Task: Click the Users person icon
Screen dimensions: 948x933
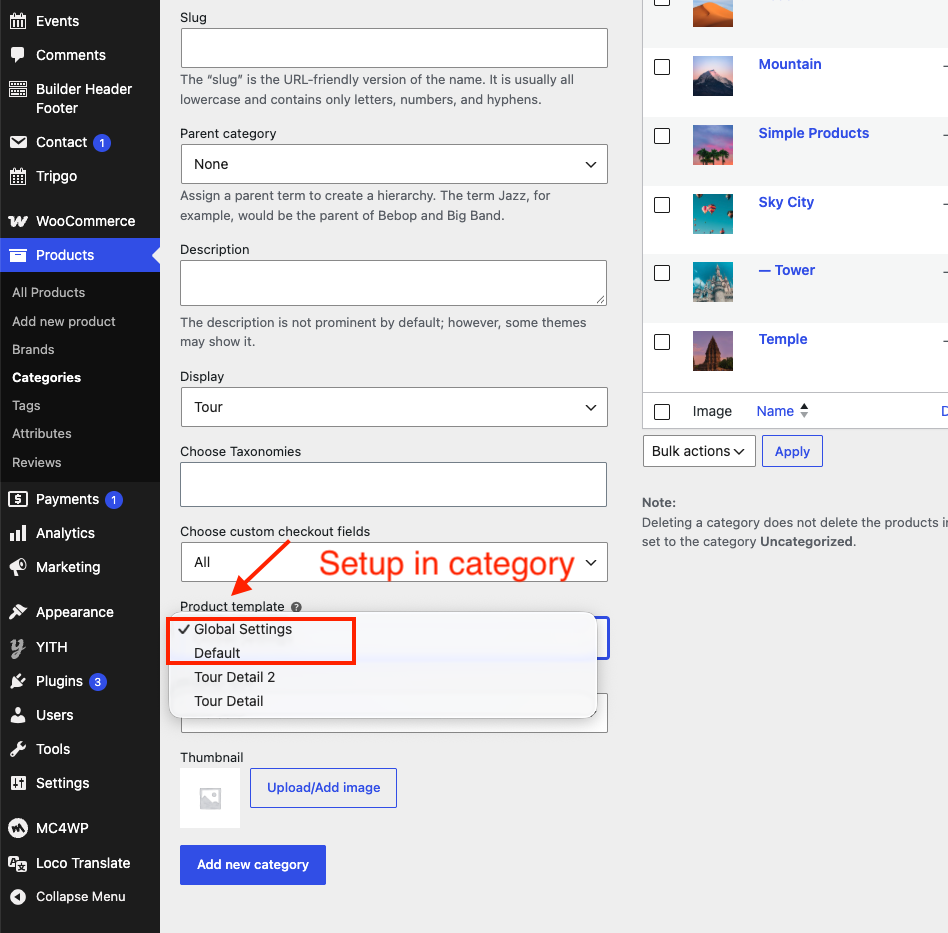Action: tap(18, 715)
